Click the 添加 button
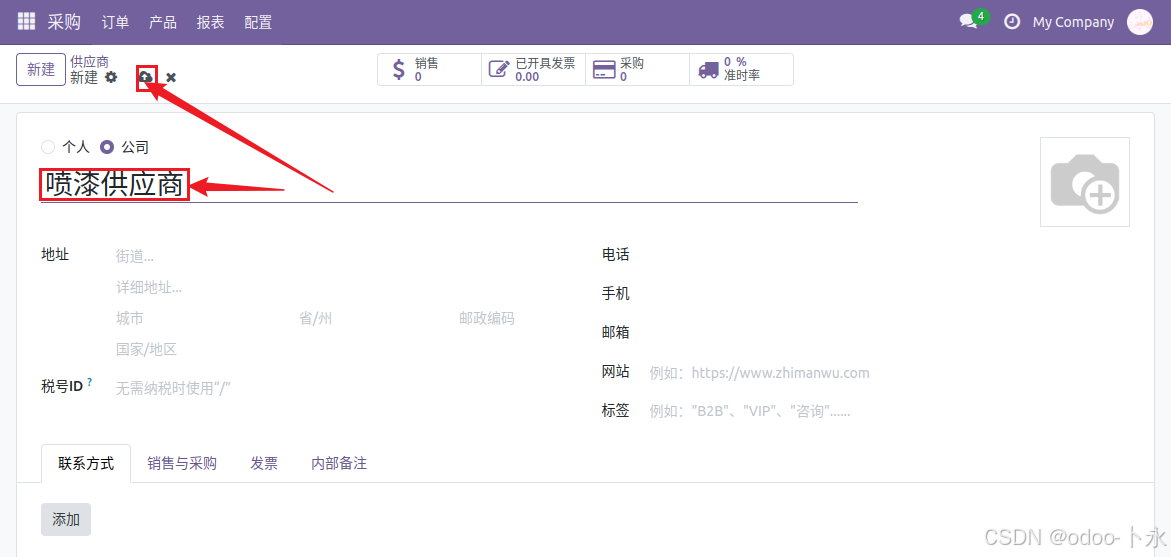 pyautogui.click(x=66, y=520)
